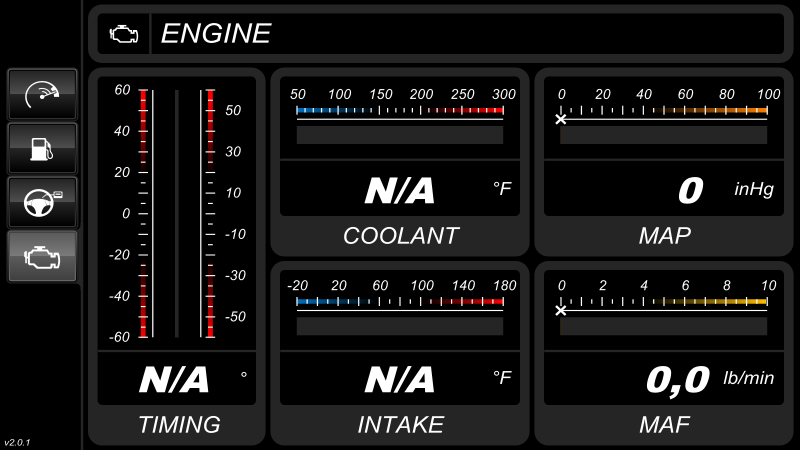Click the timing N/A readout
This screenshot has height=450, width=800.
coord(174,380)
